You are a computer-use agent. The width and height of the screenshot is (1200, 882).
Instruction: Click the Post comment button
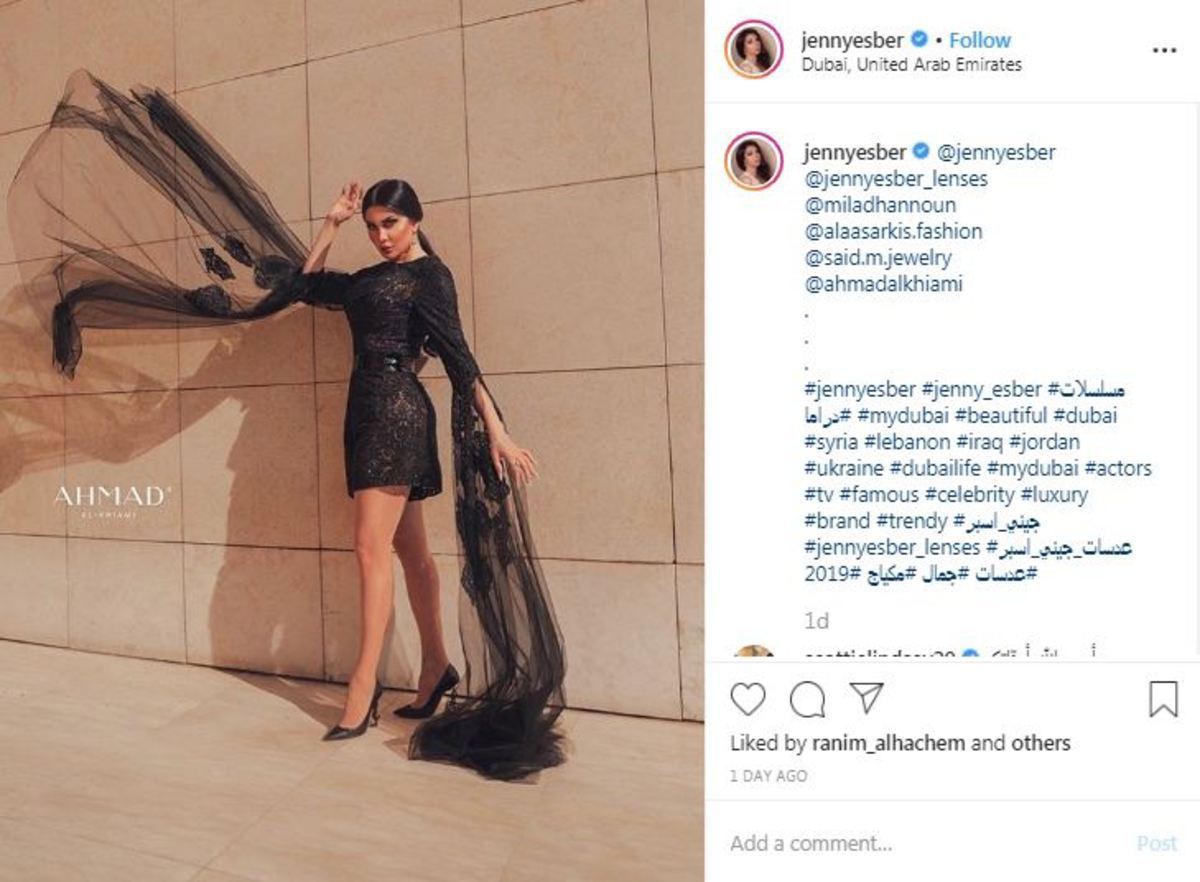coord(1157,843)
